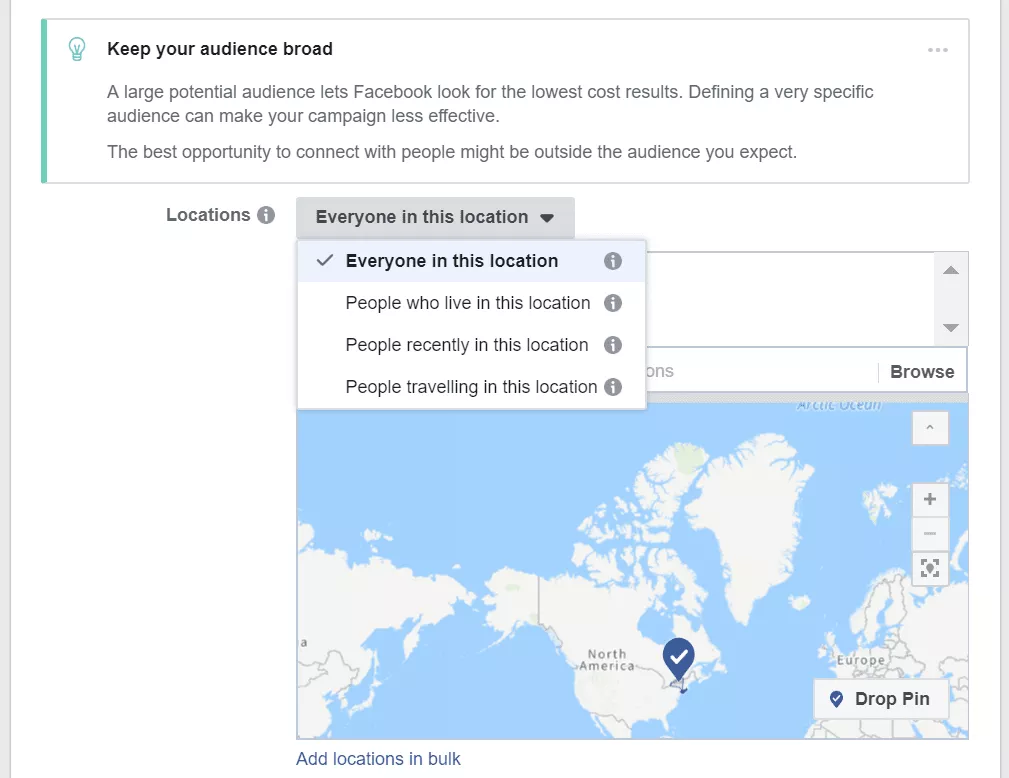Select the blue checkmark pin on the map

pos(679,659)
